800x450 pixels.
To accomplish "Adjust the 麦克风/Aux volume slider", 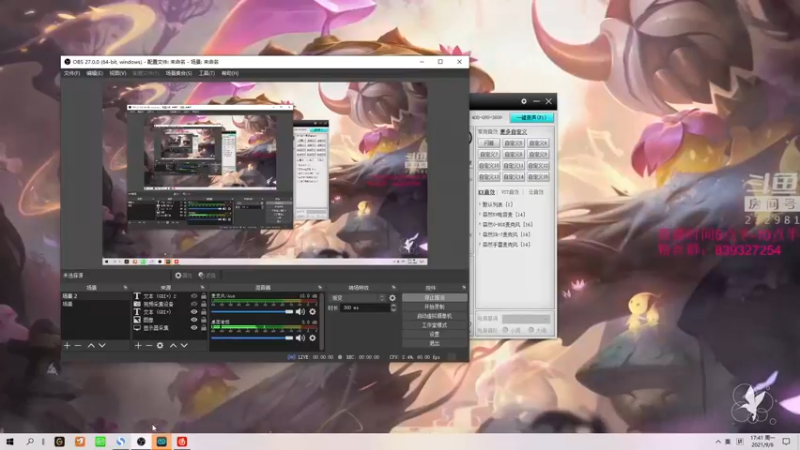I will 252,312.
